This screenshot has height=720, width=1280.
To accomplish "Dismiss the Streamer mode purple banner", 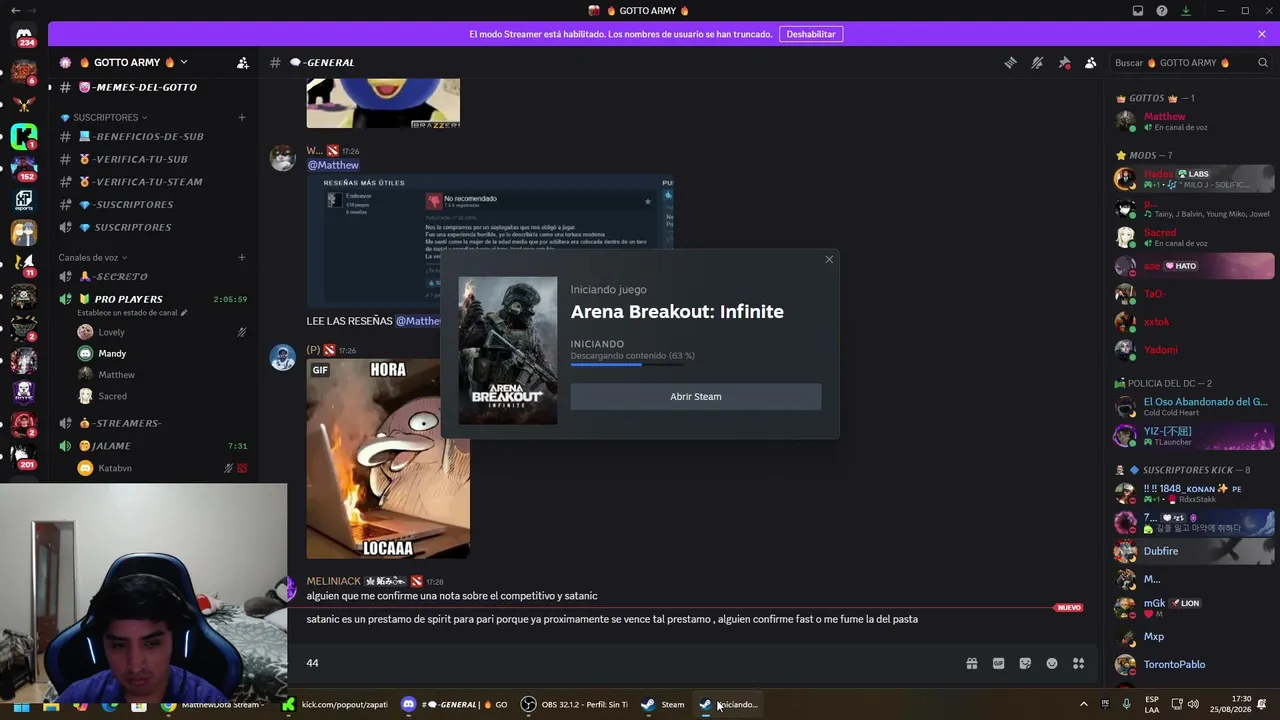I will 1262,34.
